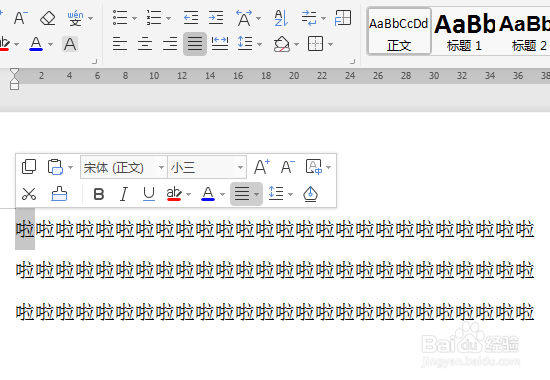
Task: Click mini toolbar shrink font icon
Action: click(288, 167)
